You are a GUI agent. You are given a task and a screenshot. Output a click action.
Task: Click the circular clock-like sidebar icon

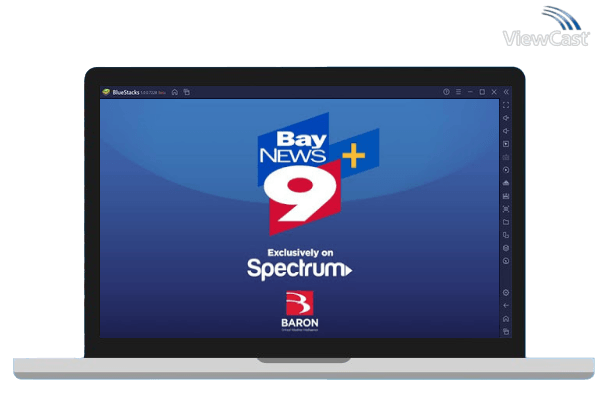[x=506, y=261]
